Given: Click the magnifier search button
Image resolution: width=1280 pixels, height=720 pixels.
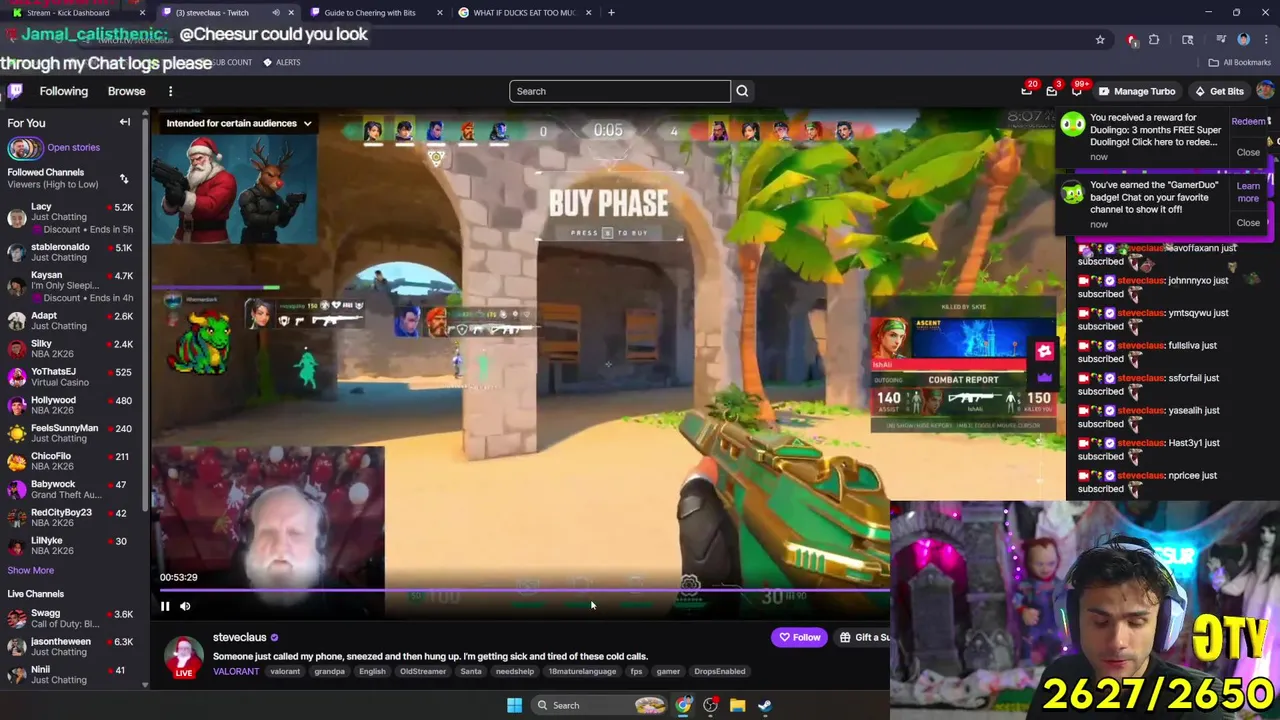Looking at the screenshot, I should coord(742,91).
